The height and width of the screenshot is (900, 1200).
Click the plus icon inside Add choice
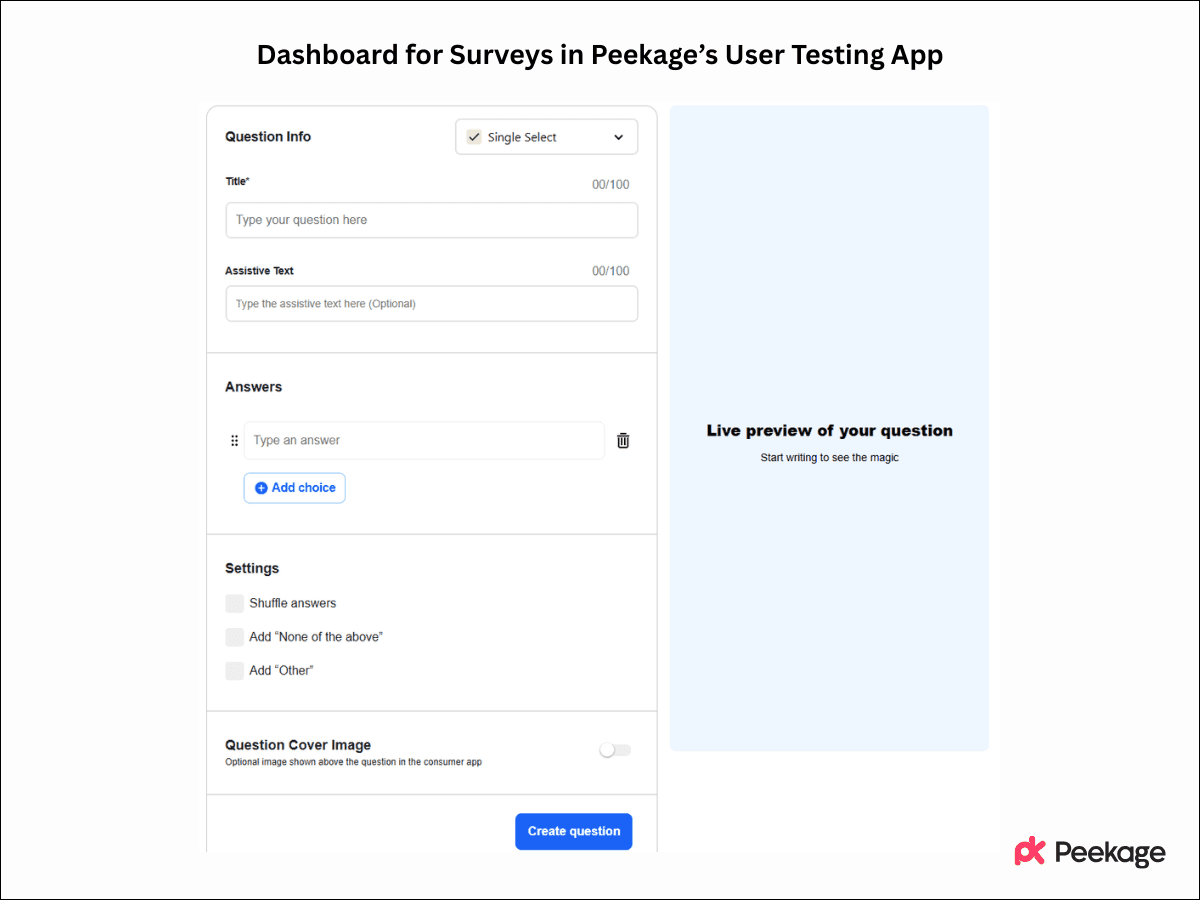click(x=262, y=487)
